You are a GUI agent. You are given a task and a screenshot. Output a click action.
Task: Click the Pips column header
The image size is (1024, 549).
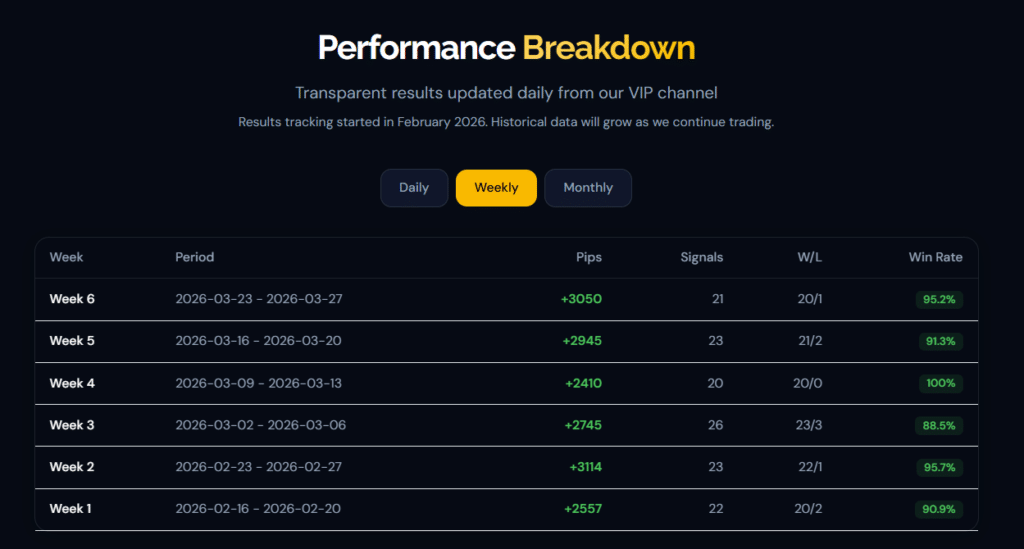[x=588, y=257]
